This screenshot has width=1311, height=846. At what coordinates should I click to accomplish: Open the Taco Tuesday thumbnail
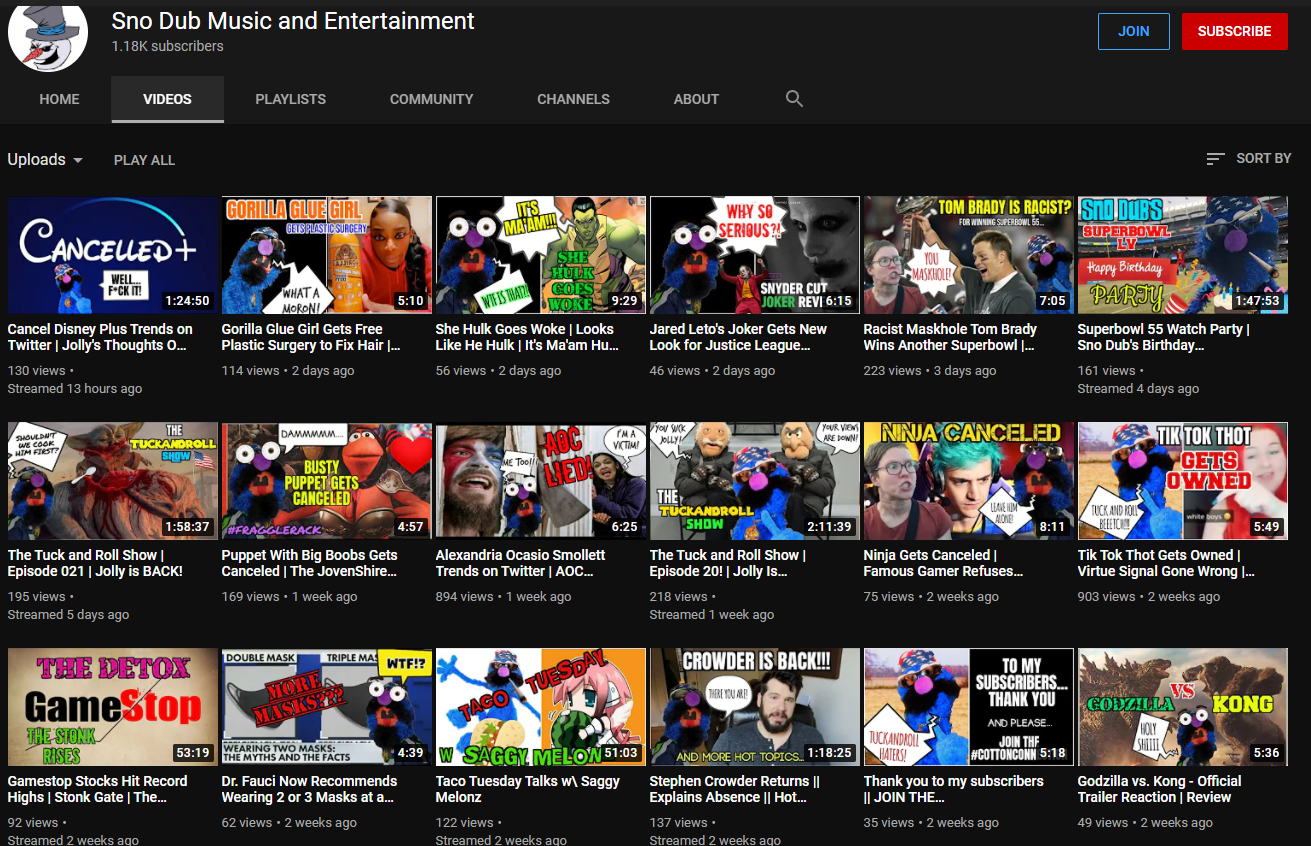click(541, 707)
